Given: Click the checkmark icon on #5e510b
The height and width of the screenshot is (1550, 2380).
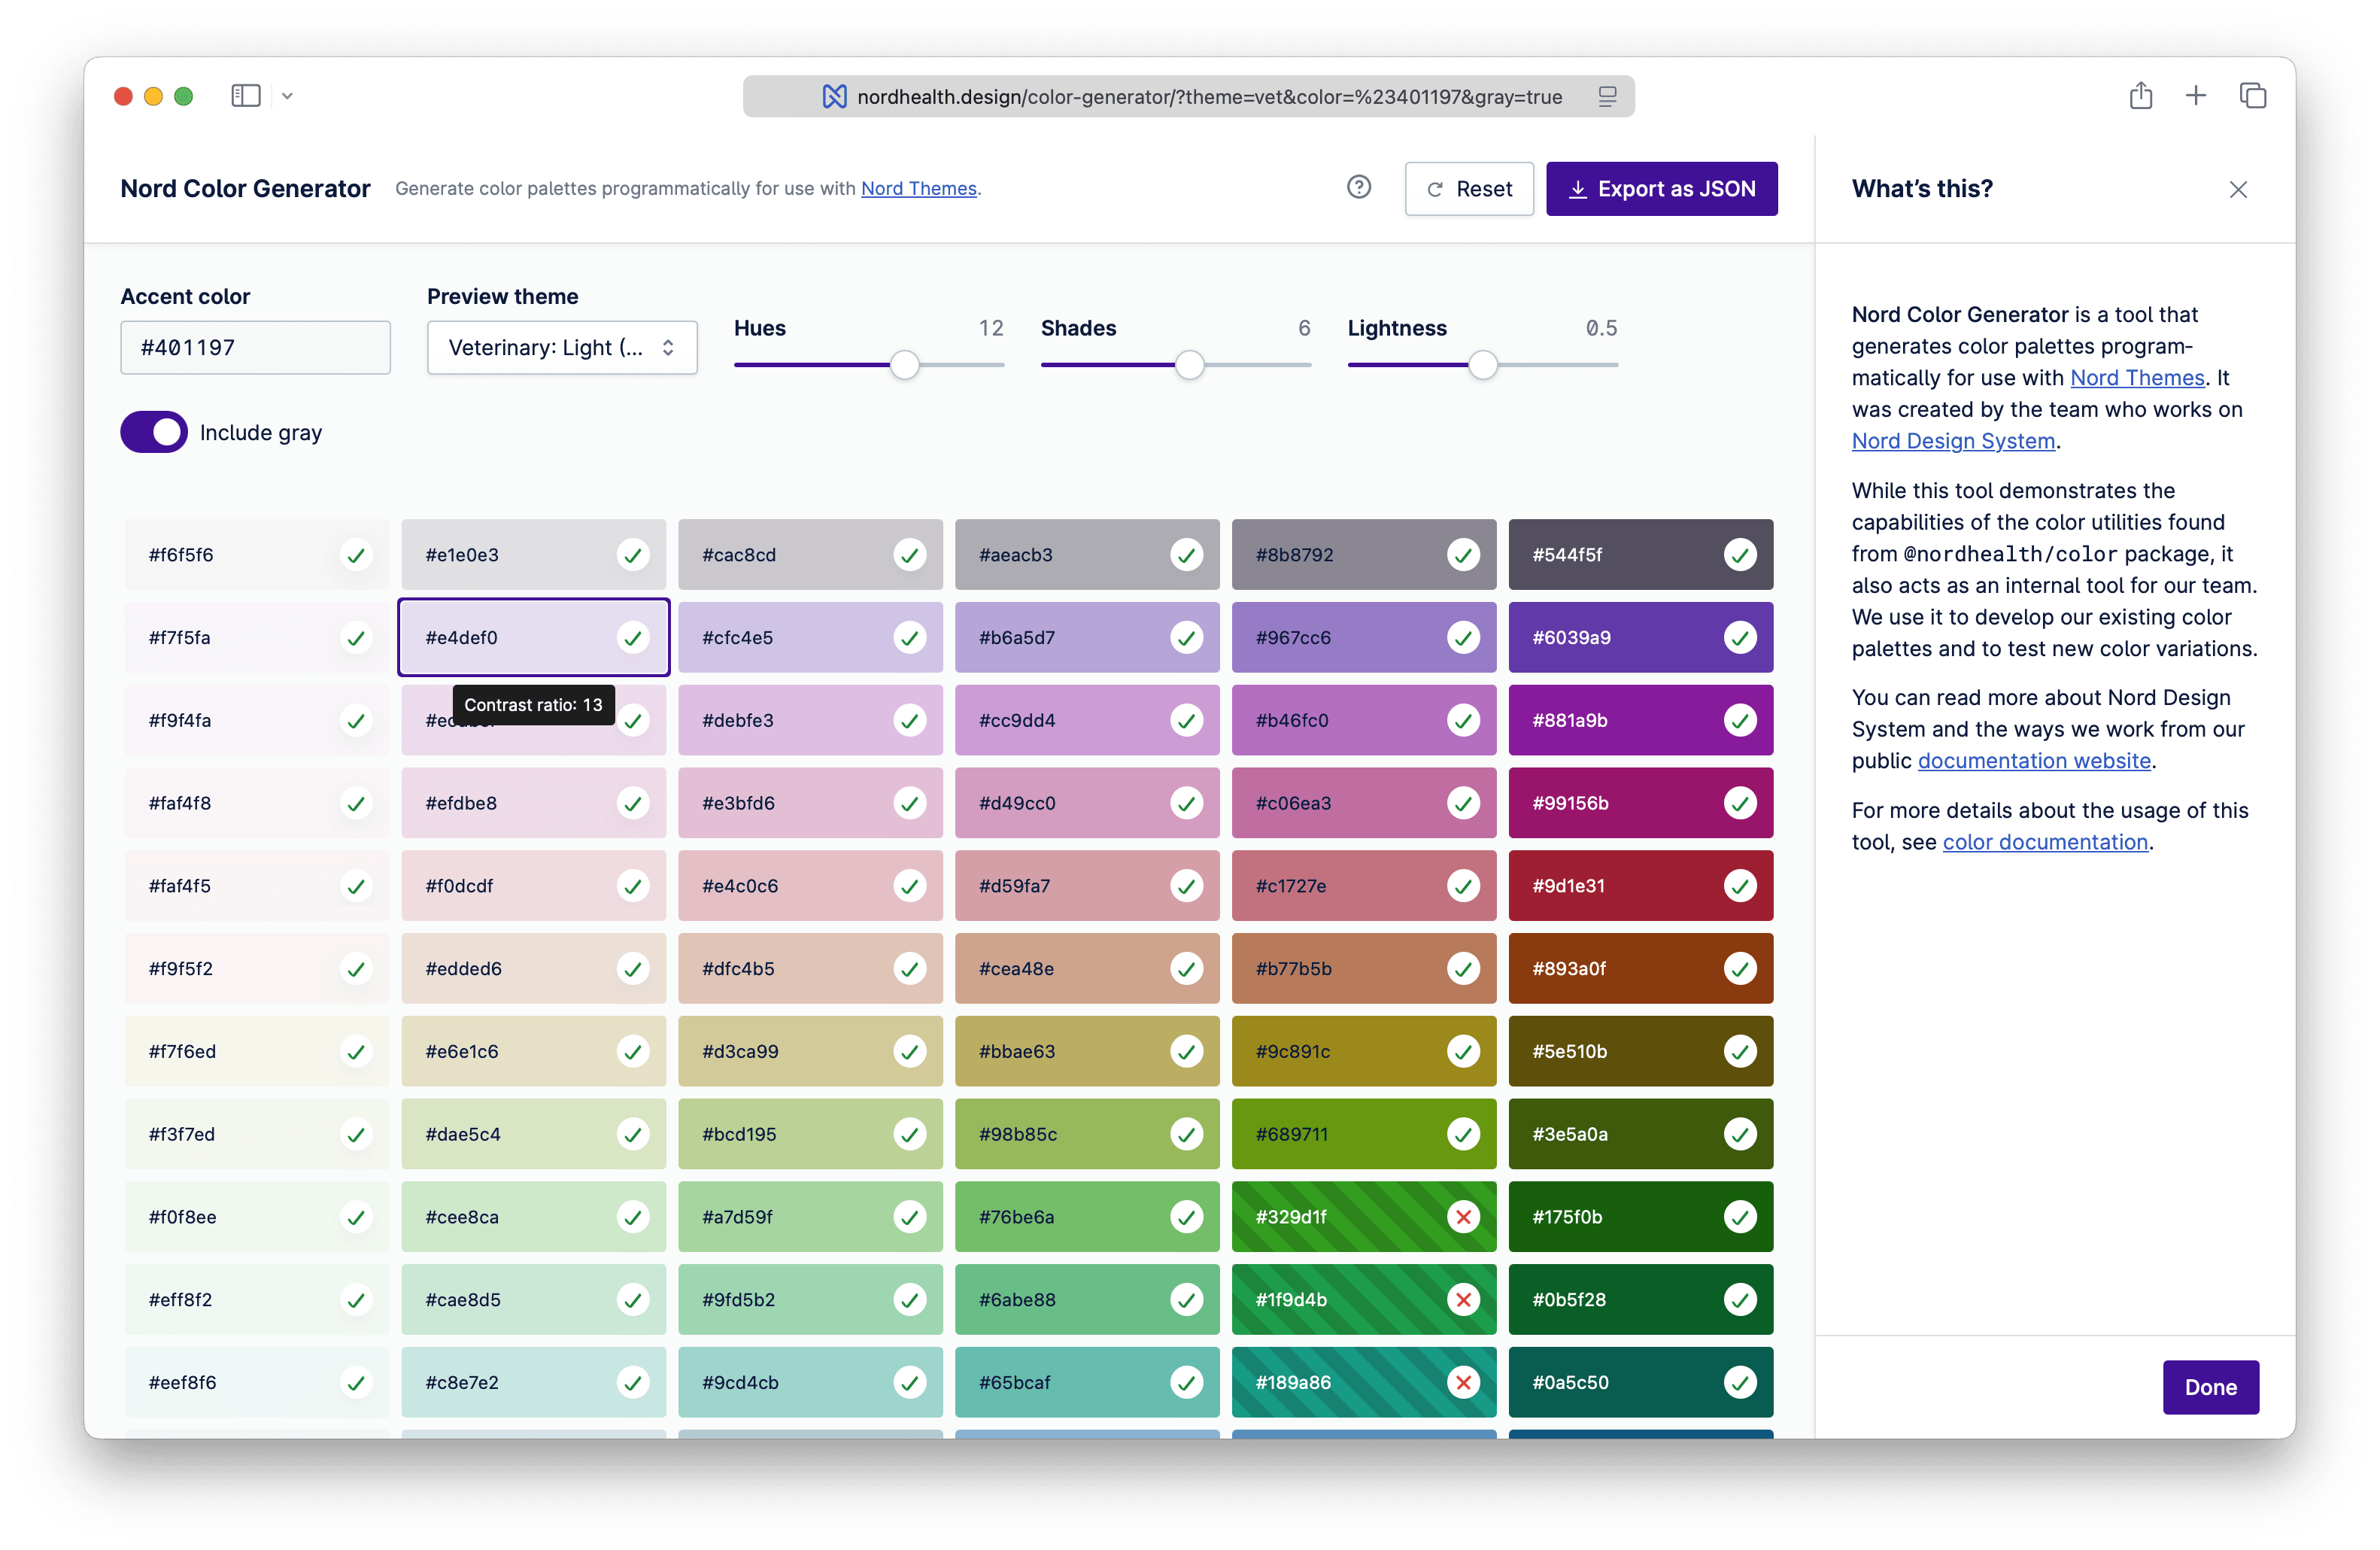Looking at the screenshot, I should pos(1740,1051).
